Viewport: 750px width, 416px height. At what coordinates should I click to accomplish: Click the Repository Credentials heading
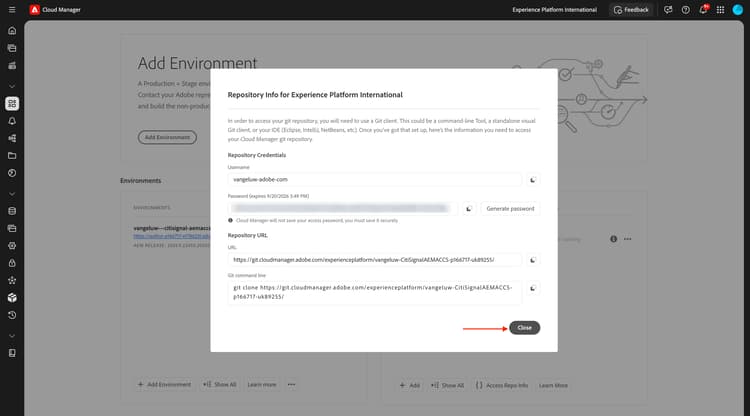pos(257,155)
